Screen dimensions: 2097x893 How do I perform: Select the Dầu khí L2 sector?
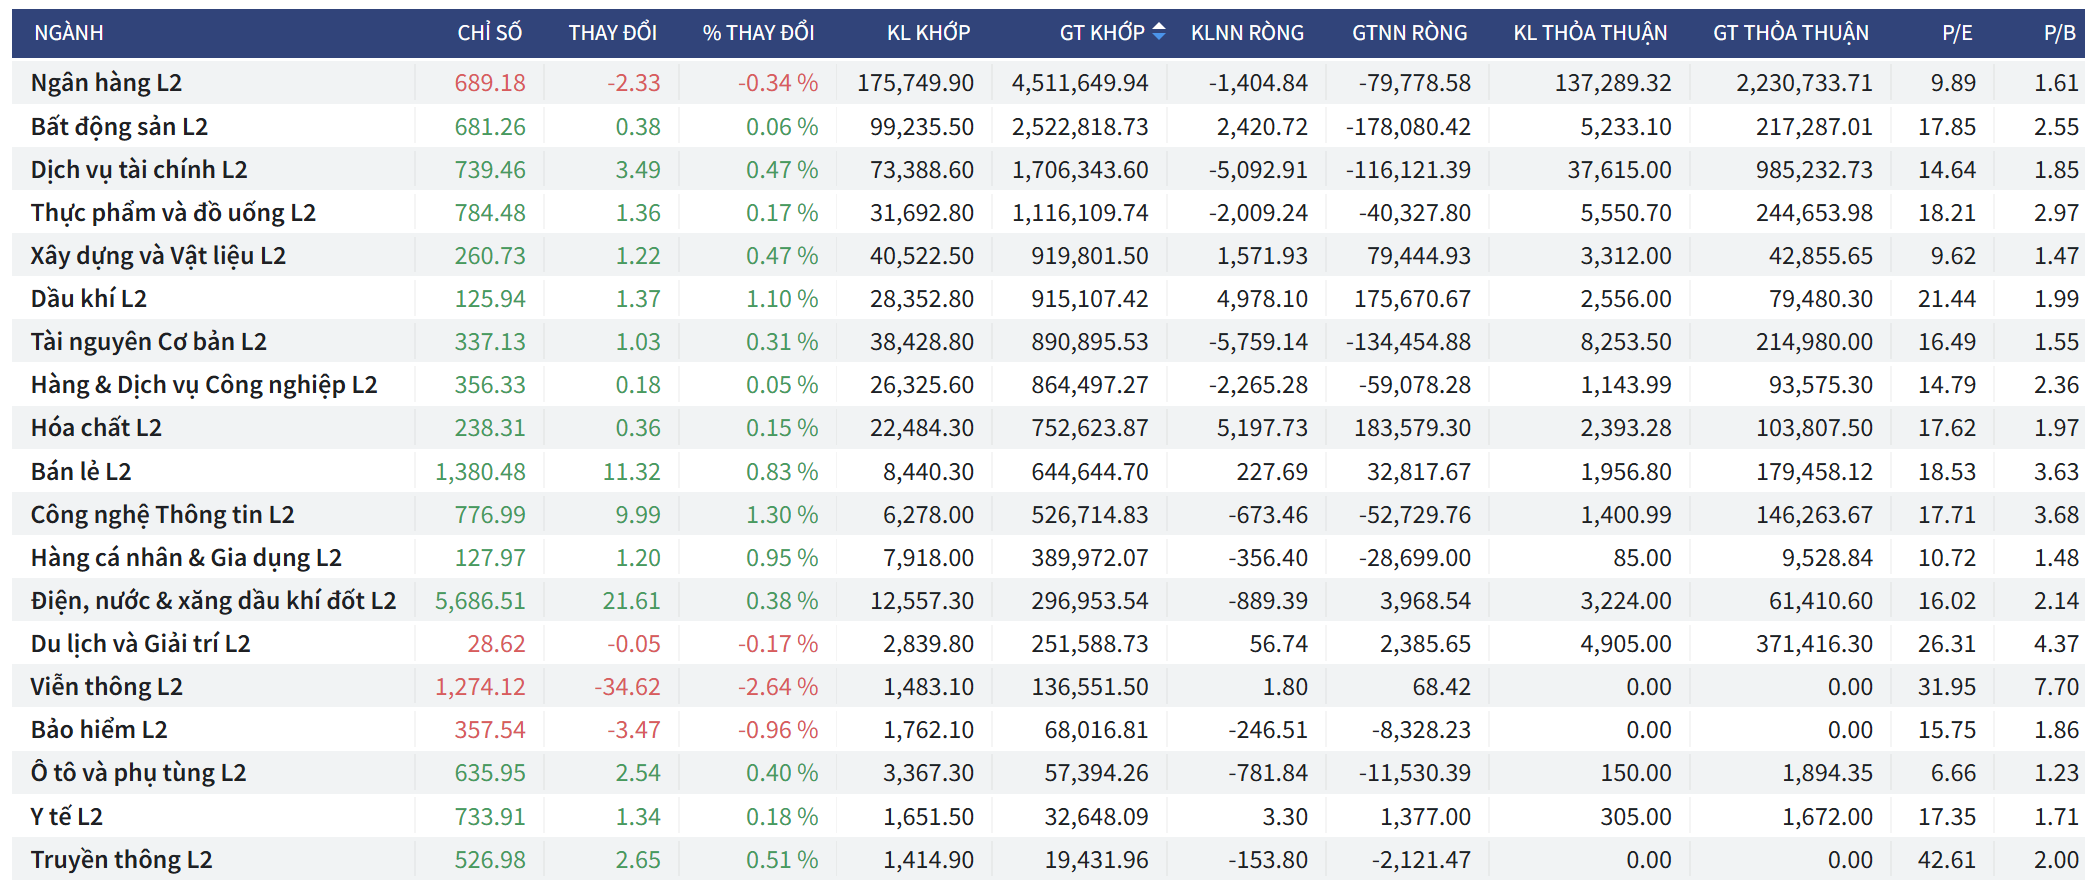pos(88,299)
